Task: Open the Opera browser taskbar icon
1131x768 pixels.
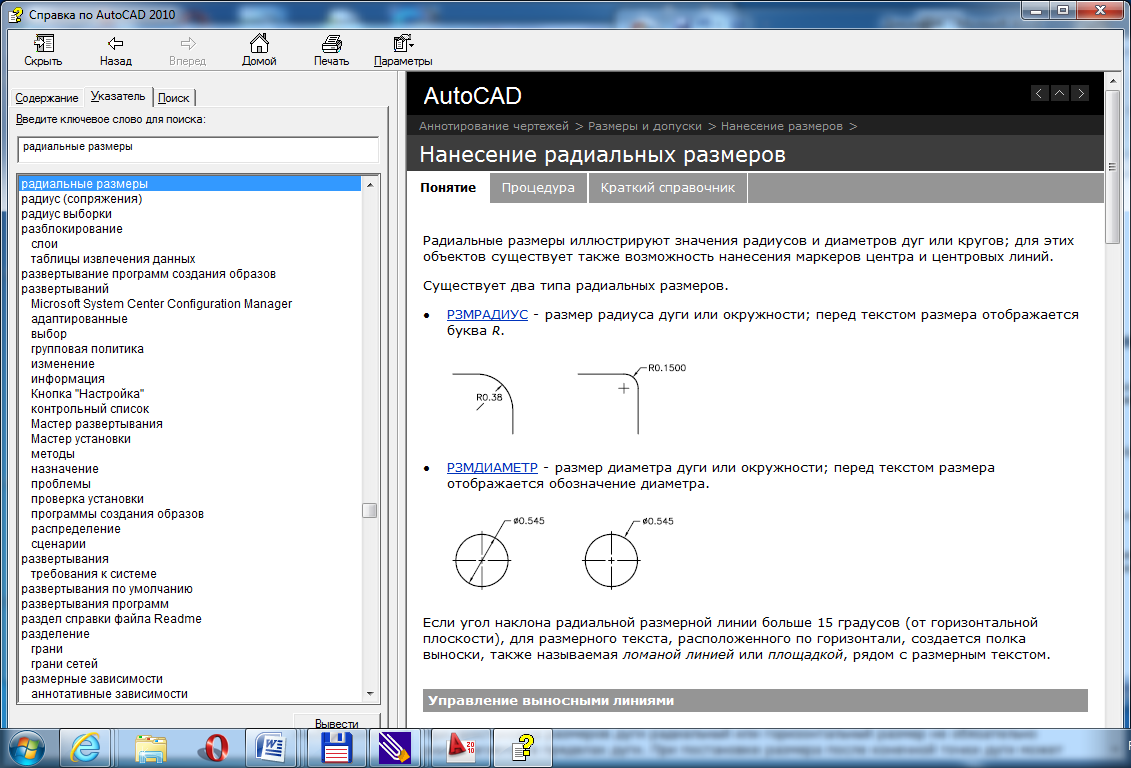Action: [x=214, y=749]
